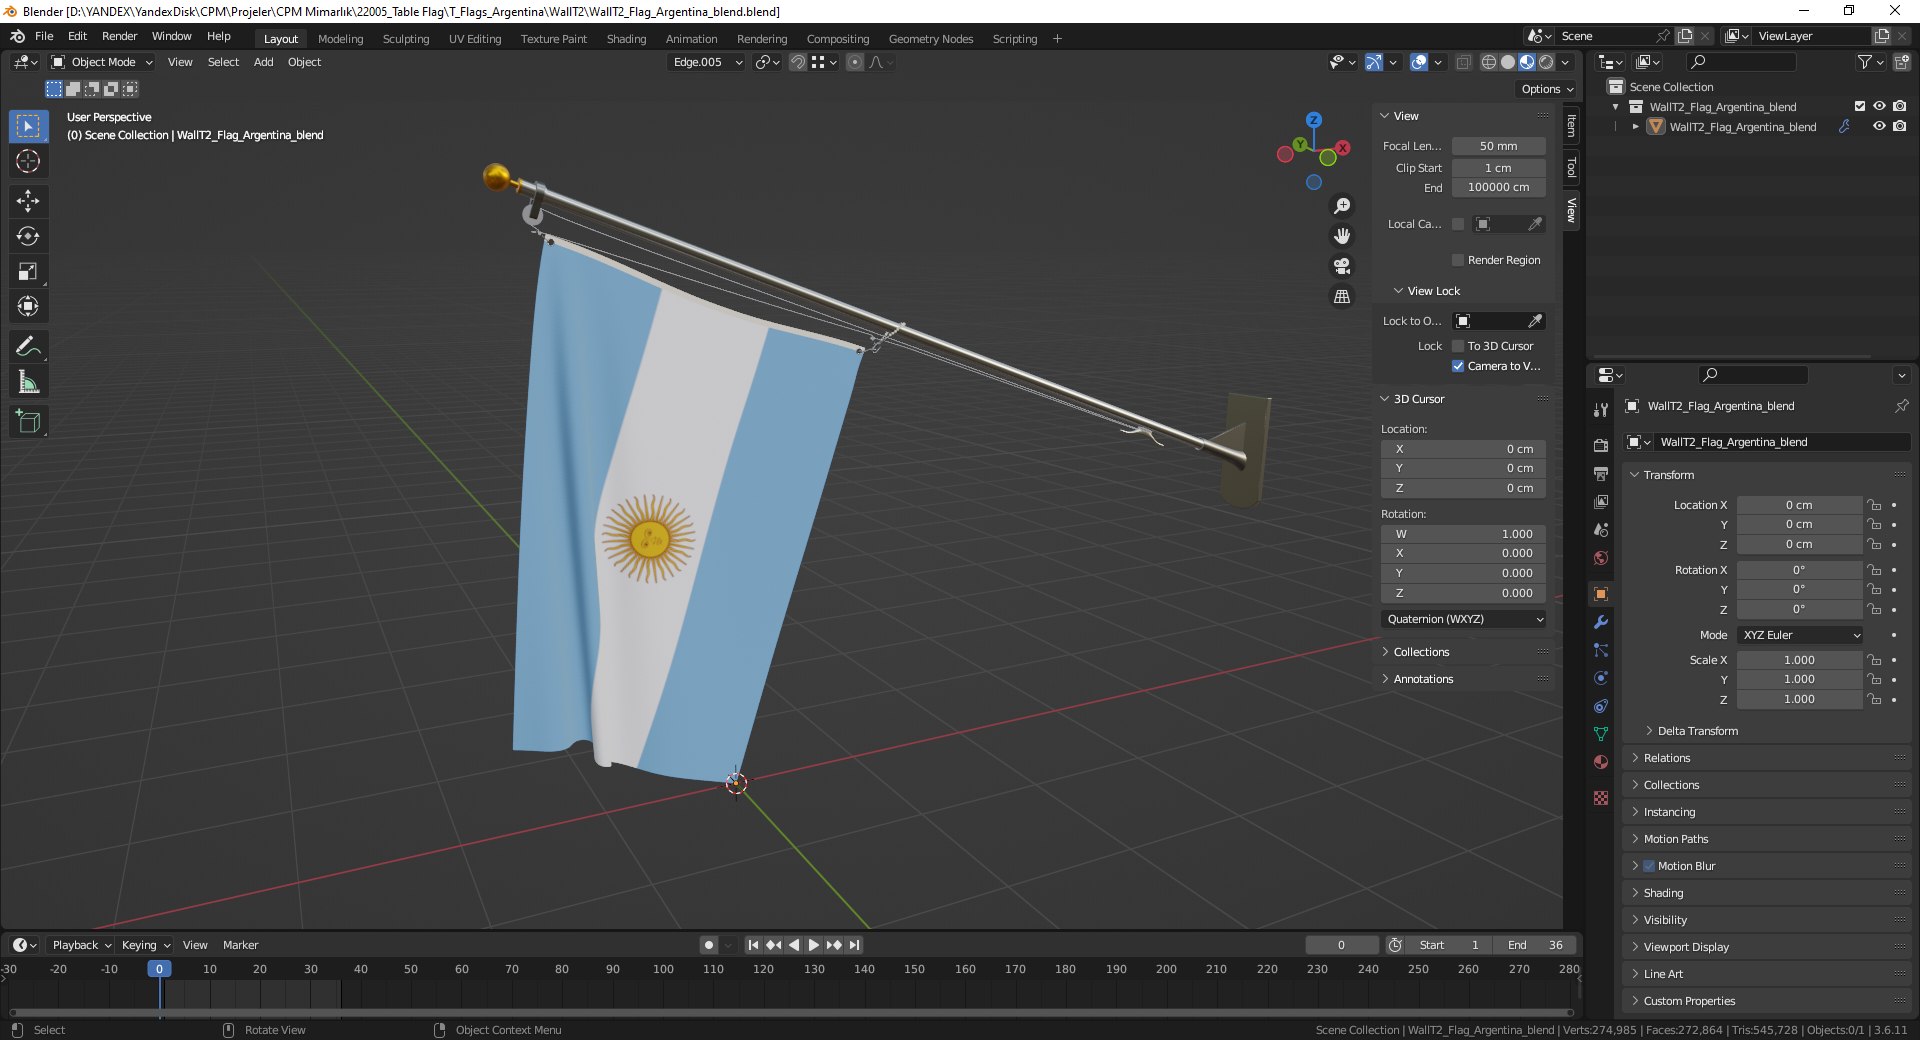Open the World properties globe icon
1920x1040 pixels.
click(x=1601, y=558)
